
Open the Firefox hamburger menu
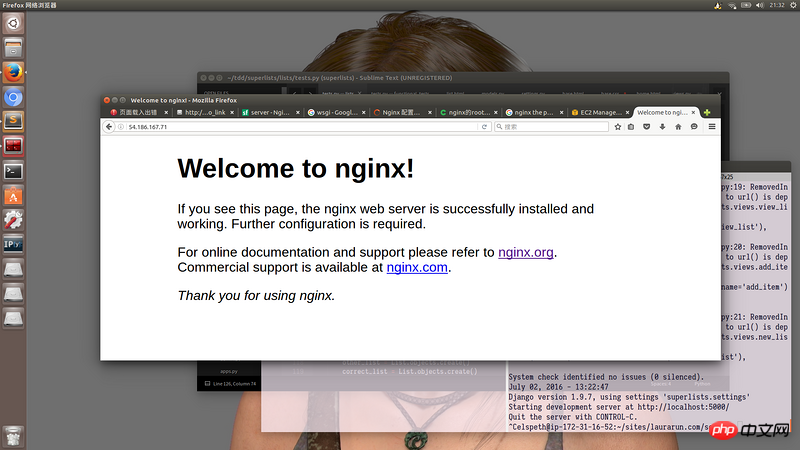click(x=712, y=127)
